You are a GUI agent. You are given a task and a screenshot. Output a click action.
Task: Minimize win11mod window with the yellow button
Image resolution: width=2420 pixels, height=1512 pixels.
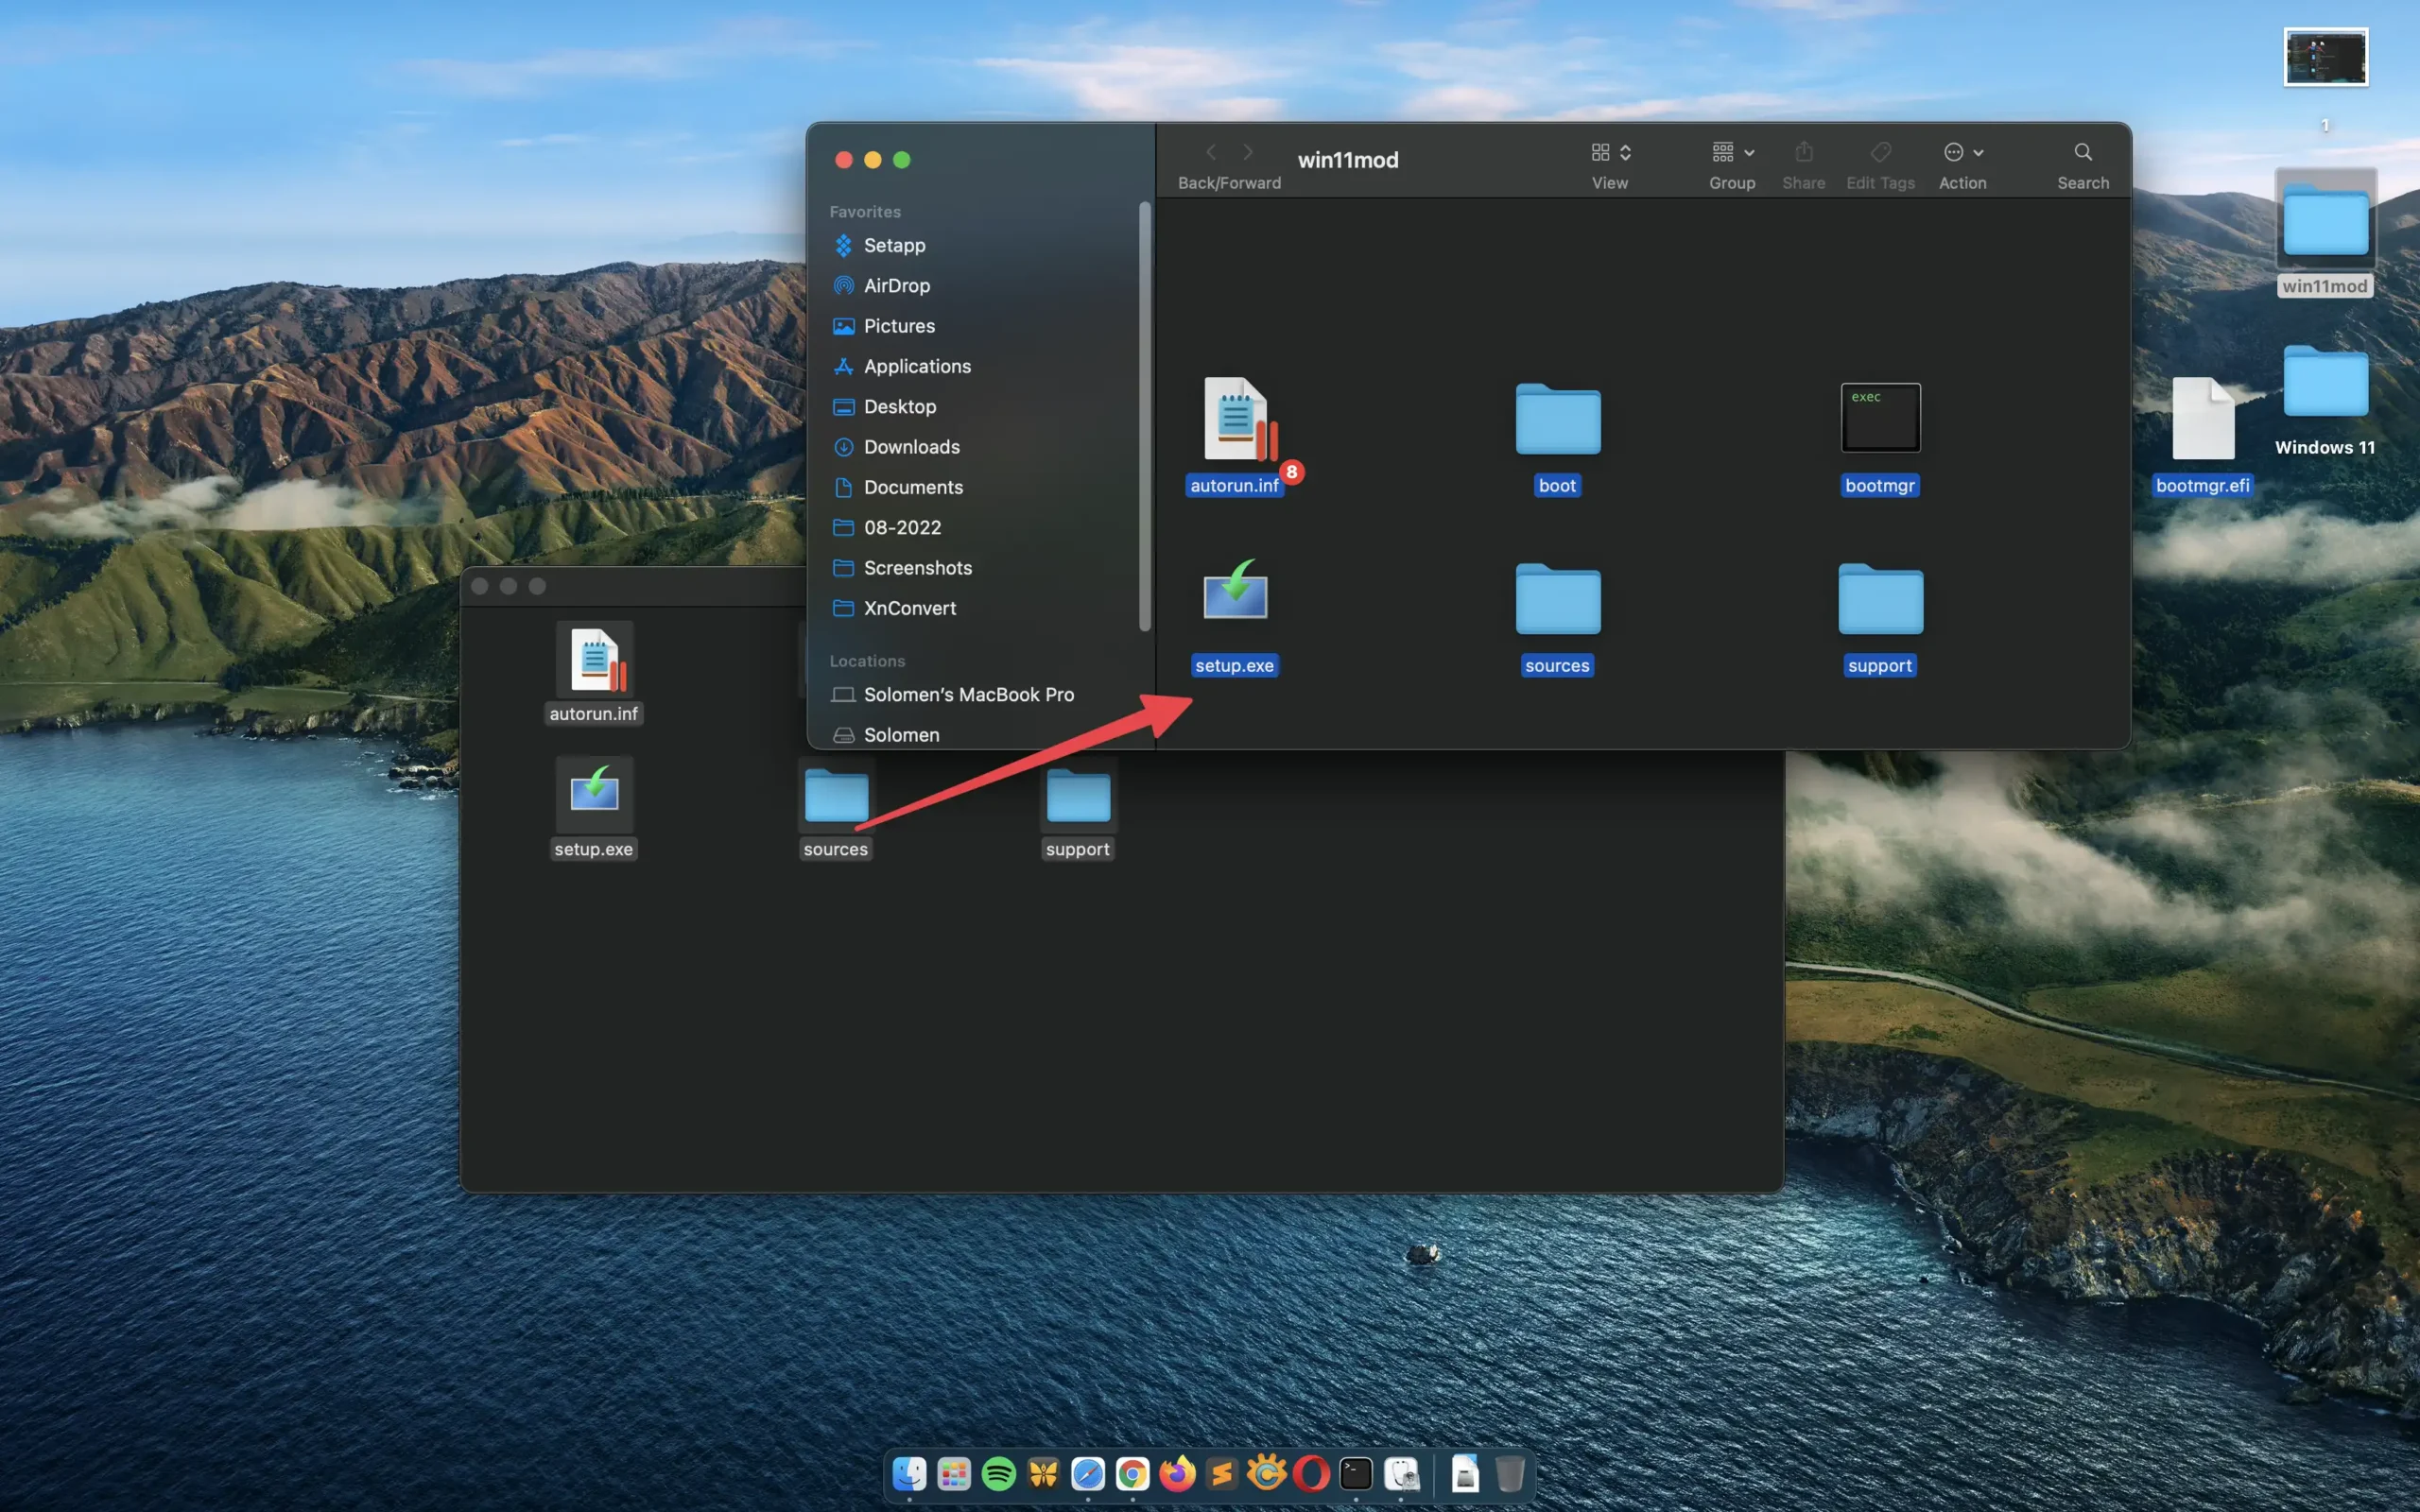click(873, 160)
